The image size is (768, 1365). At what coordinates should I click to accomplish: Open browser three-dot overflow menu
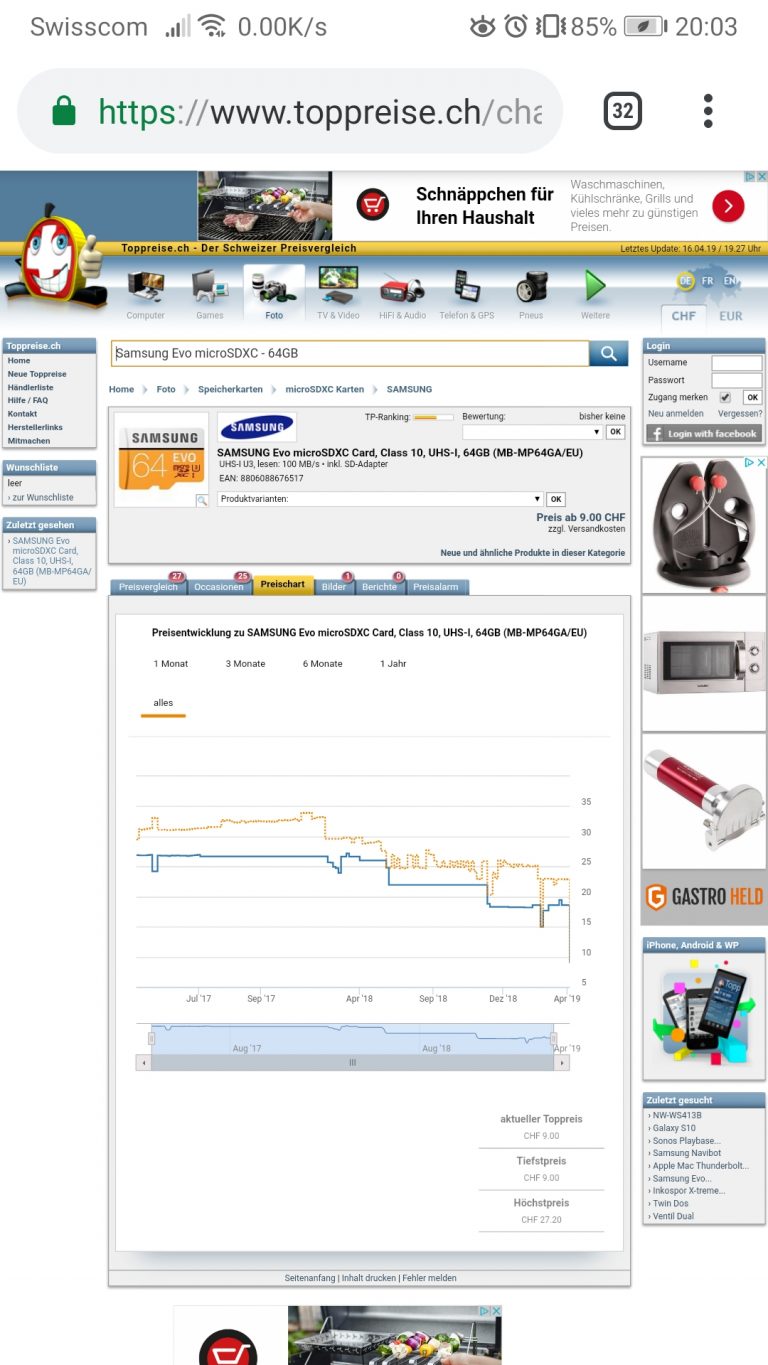click(x=708, y=111)
